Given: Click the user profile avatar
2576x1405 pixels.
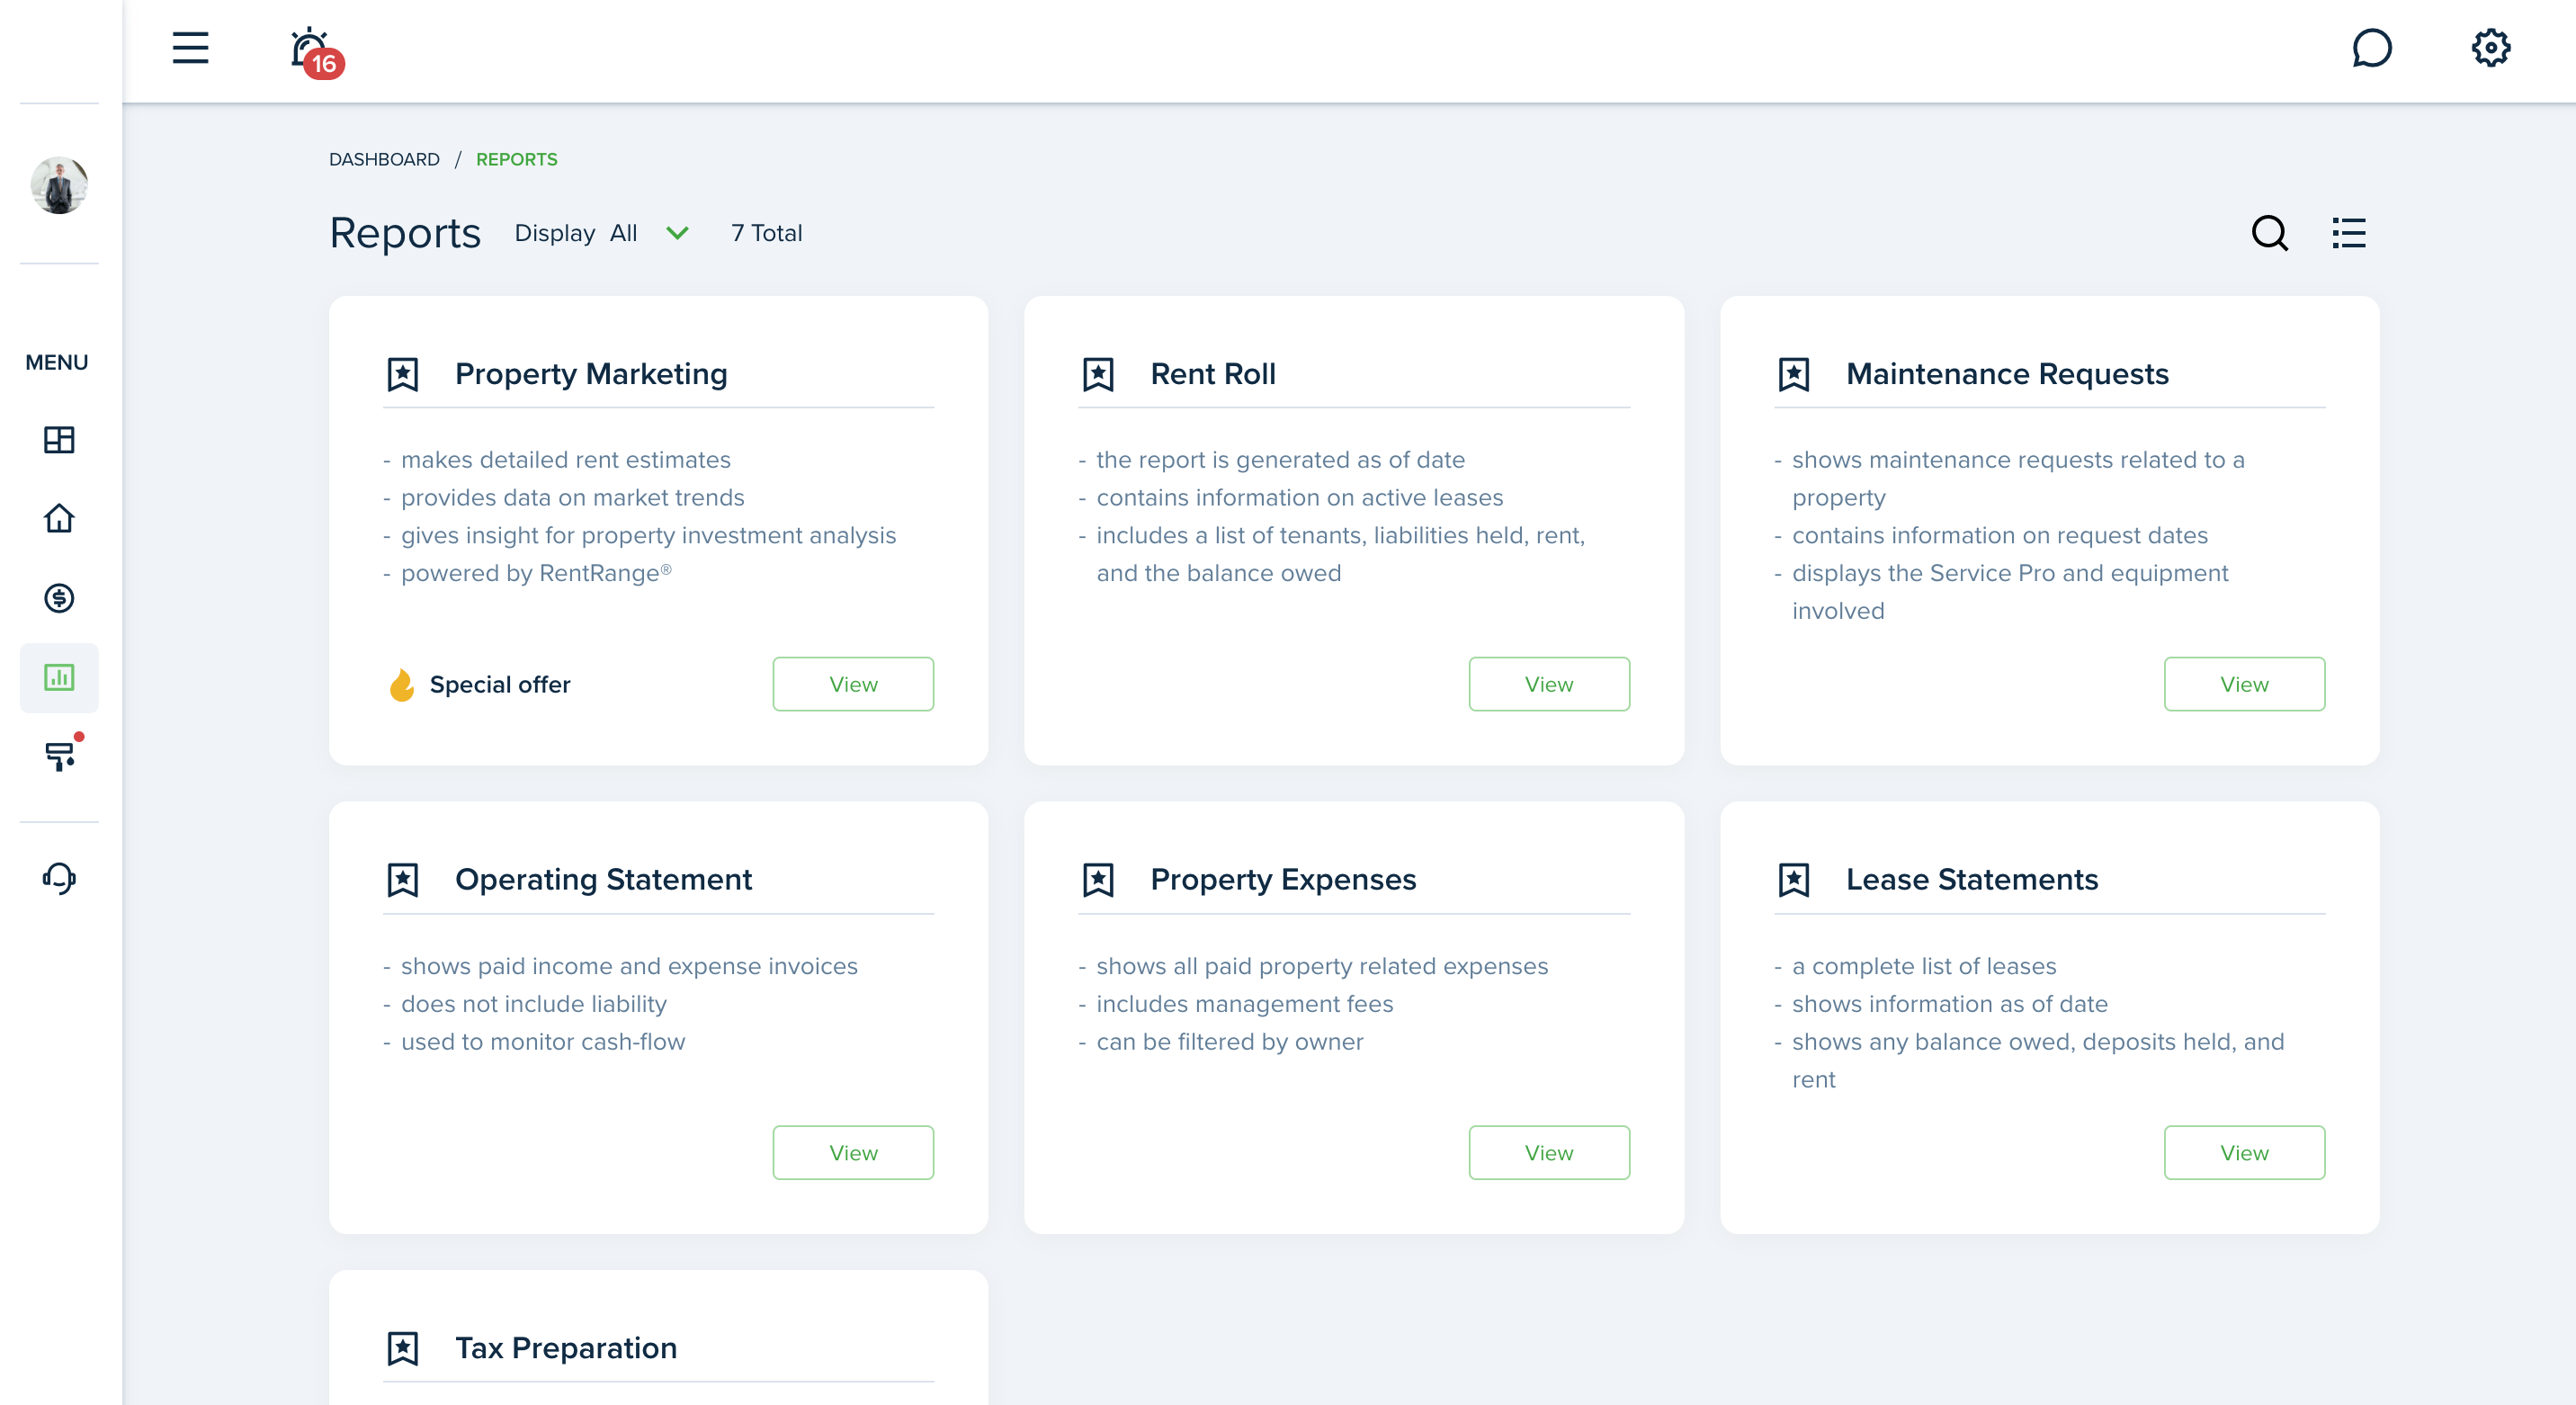Looking at the screenshot, I should pyautogui.click(x=59, y=185).
